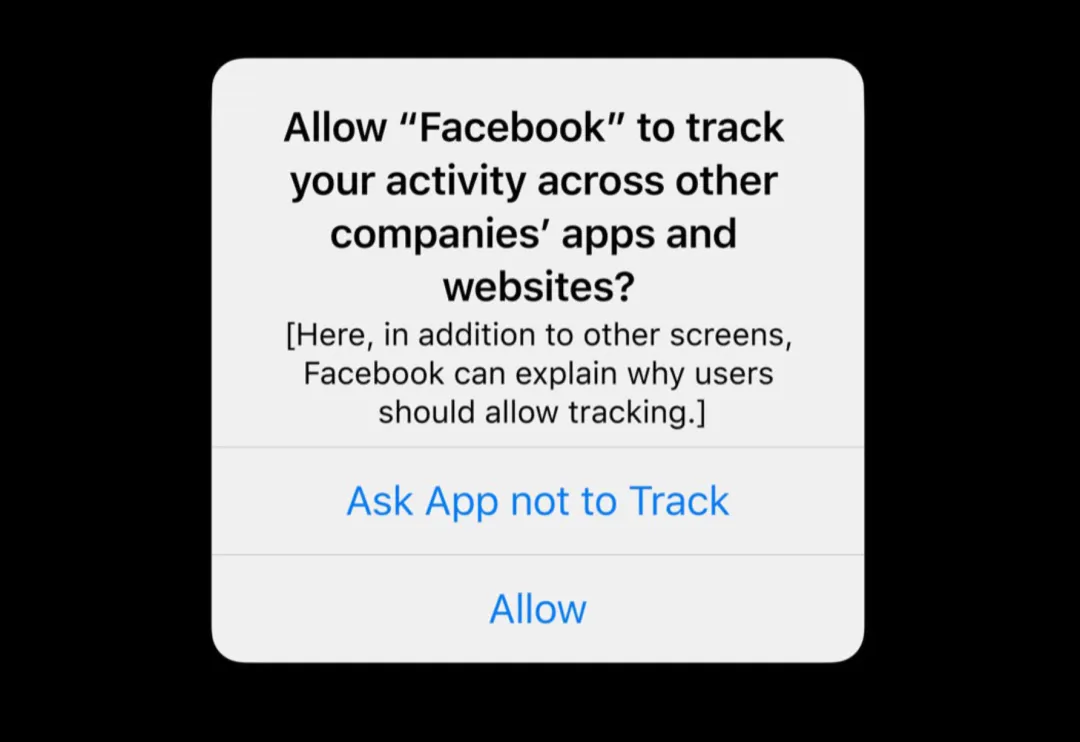Click the word "Facebook" in the bold title
Viewport: 1080px width, 742px height.
[x=512, y=127]
